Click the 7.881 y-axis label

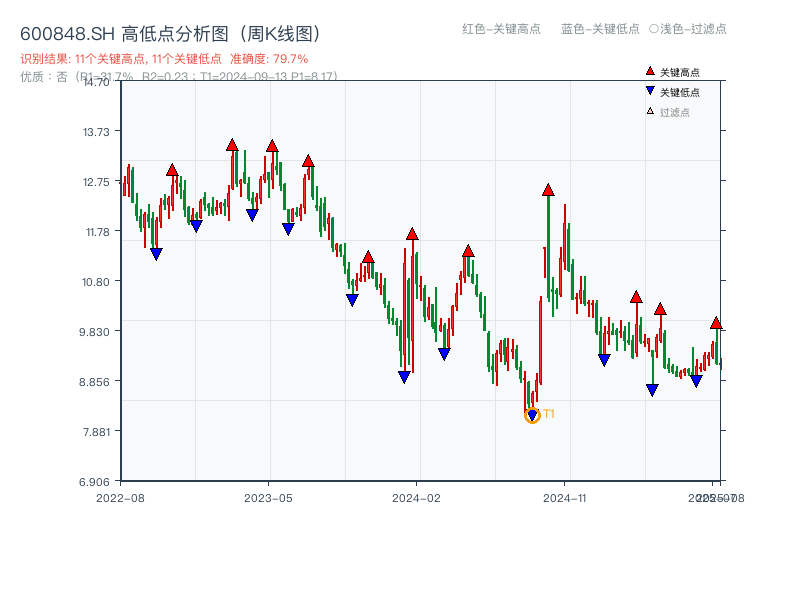[x=95, y=432]
